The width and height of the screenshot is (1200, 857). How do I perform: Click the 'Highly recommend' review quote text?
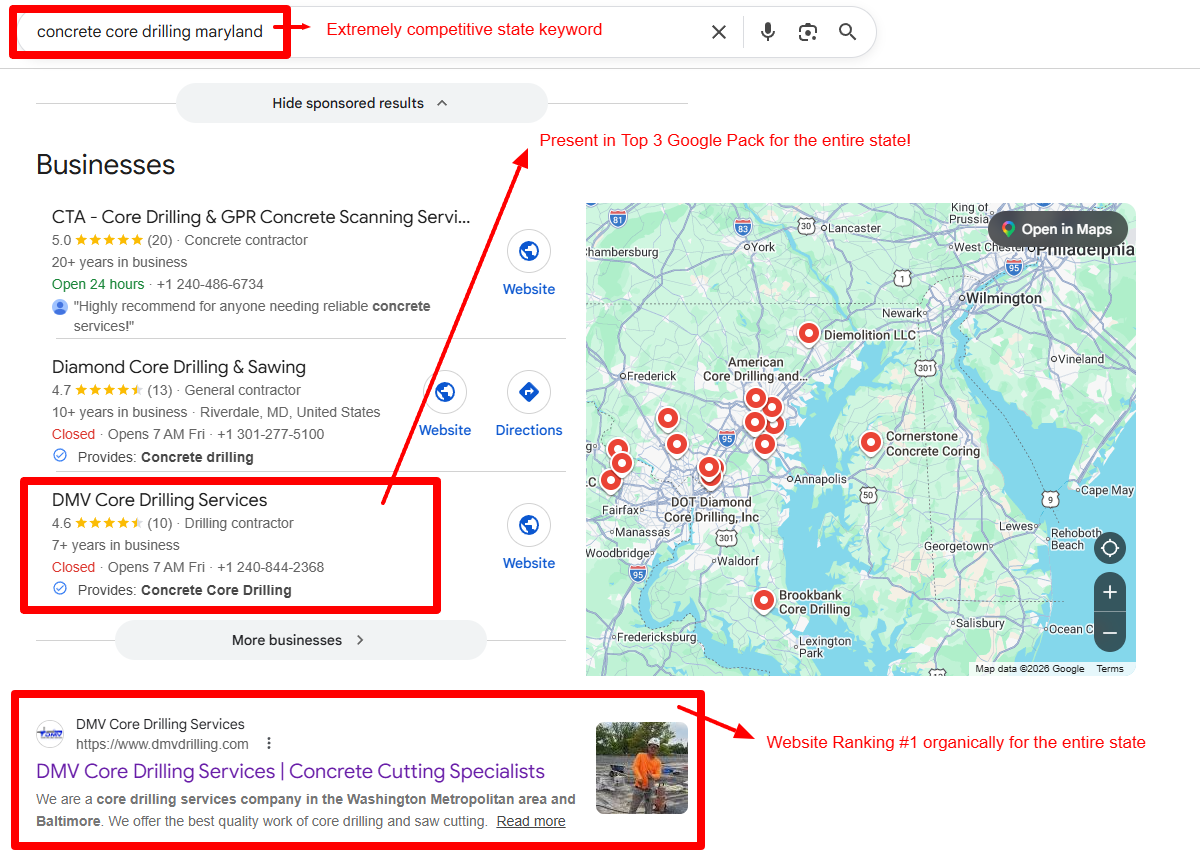tap(252, 316)
